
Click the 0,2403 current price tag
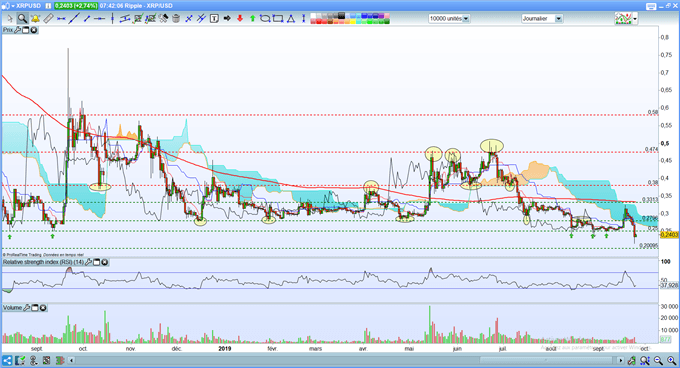coord(669,234)
